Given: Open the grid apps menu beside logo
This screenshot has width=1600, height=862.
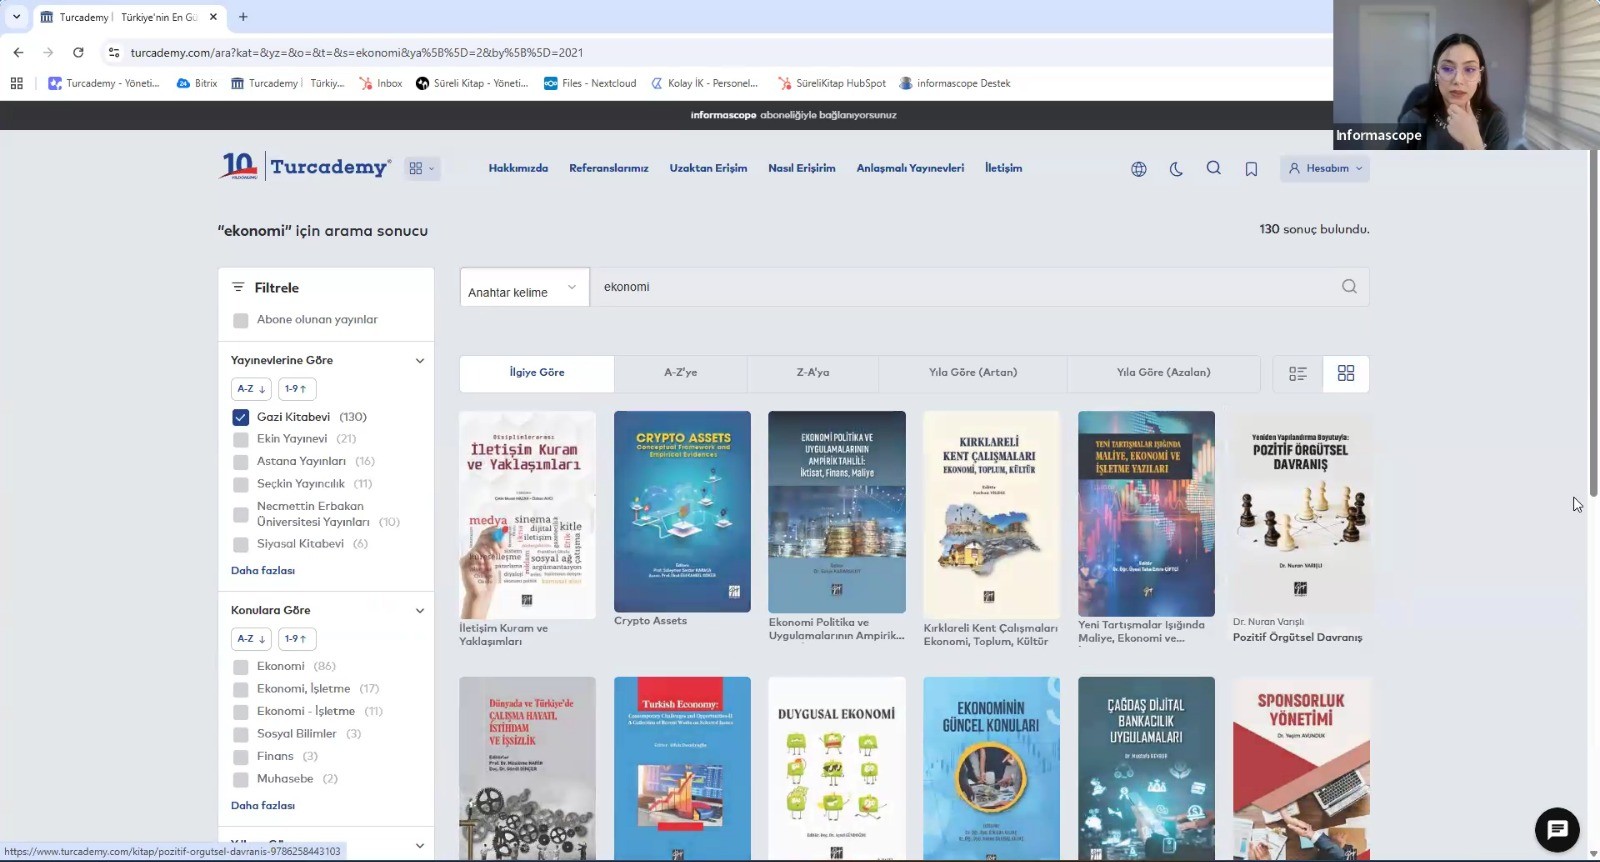Looking at the screenshot, I should pyautogui.click(x=422, y=168).
